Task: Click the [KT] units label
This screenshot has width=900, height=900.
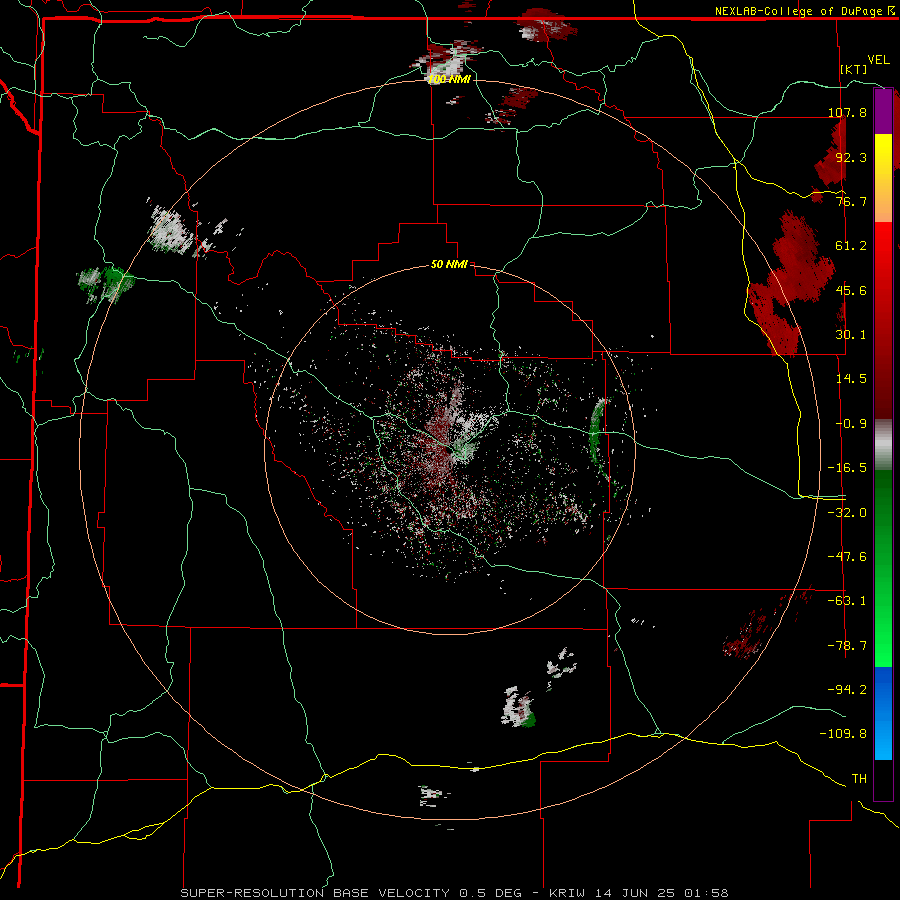Action: coord(854,69)
